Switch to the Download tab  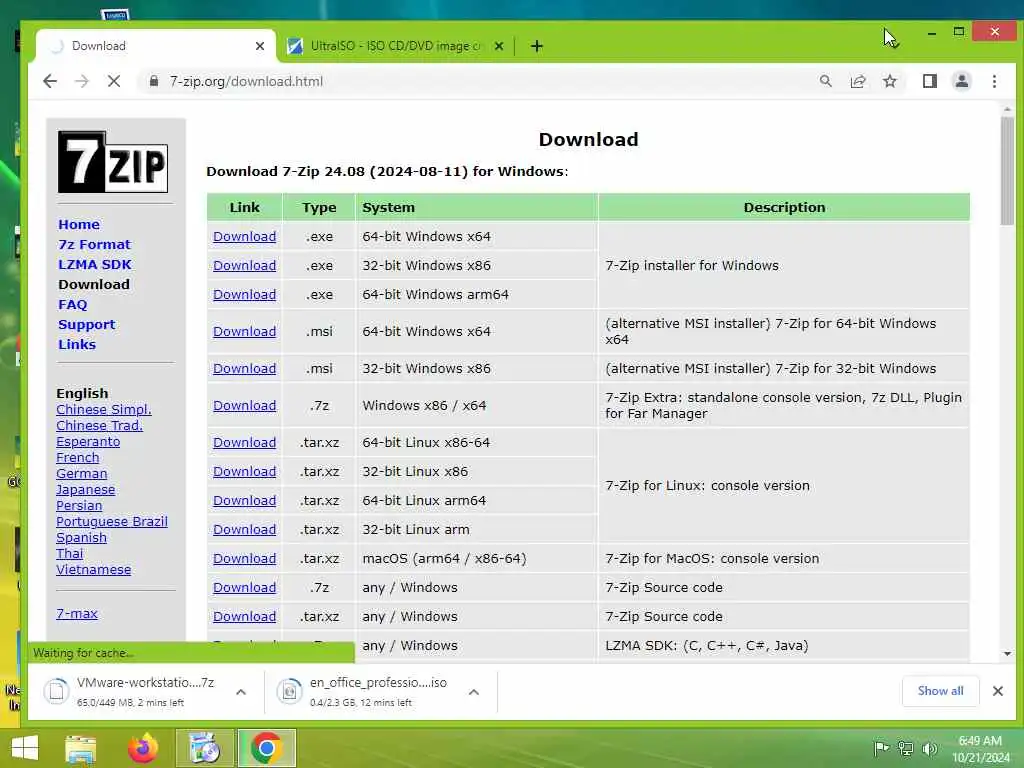[157, 46]
